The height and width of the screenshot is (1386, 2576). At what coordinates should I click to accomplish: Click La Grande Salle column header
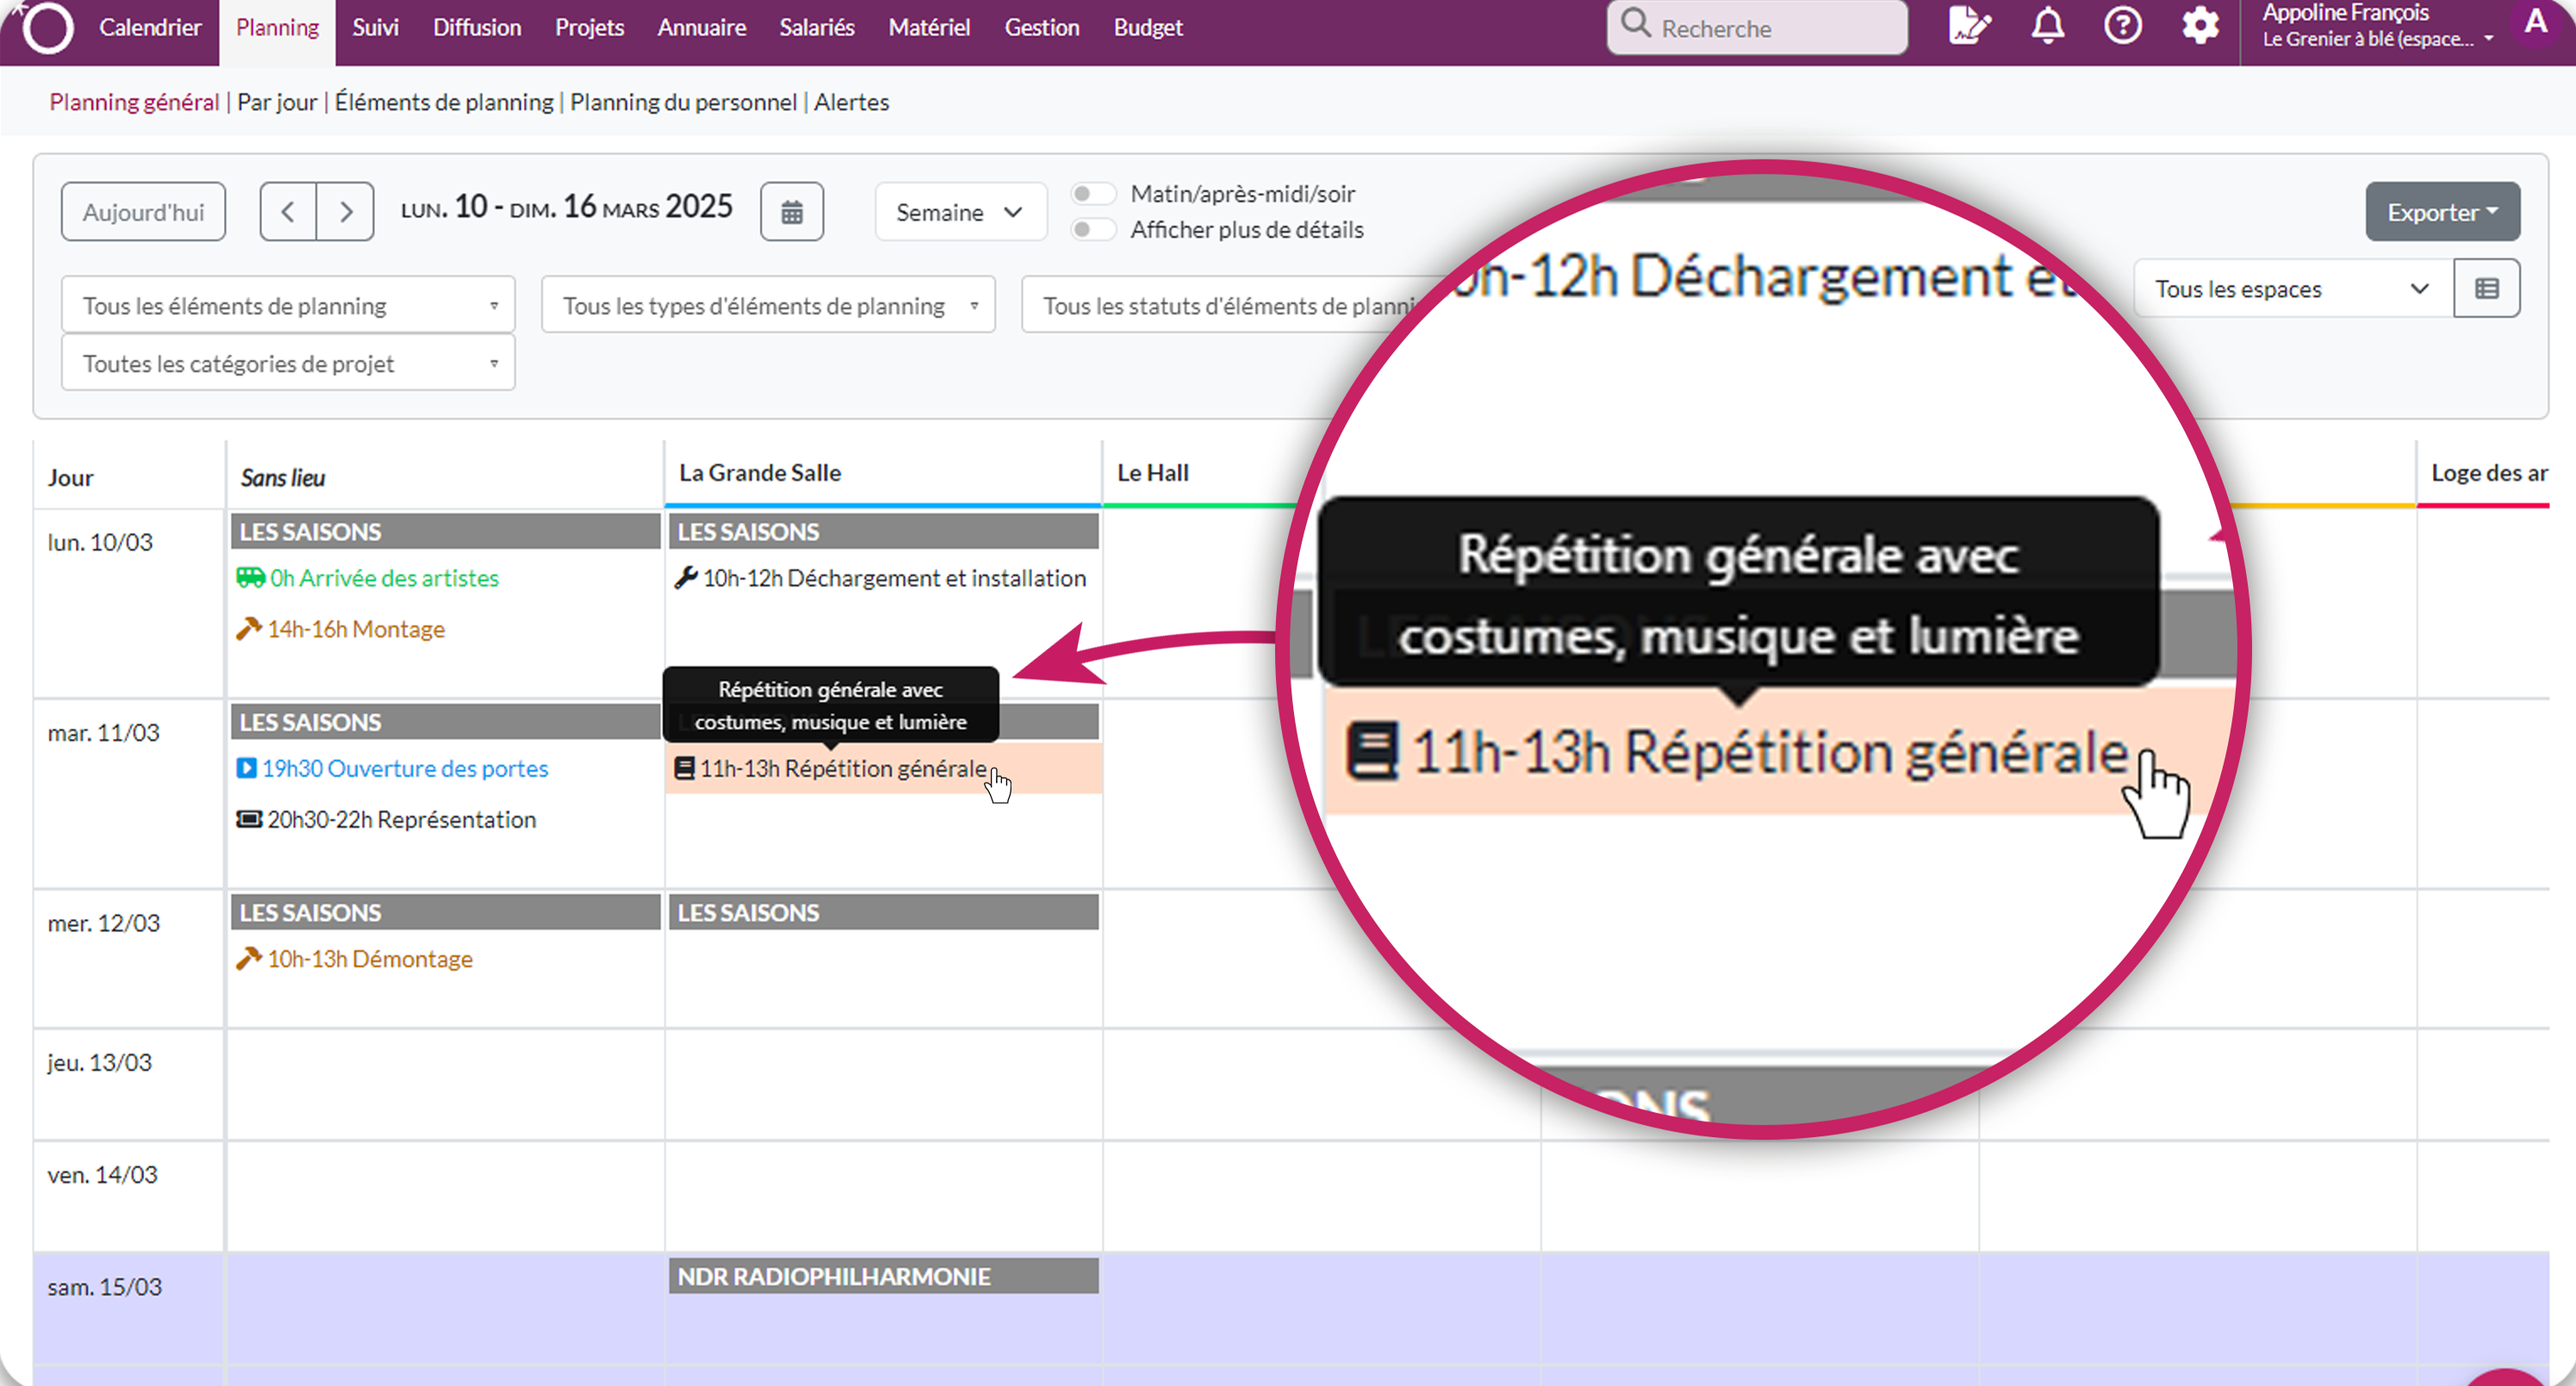[x=760, y=473]
